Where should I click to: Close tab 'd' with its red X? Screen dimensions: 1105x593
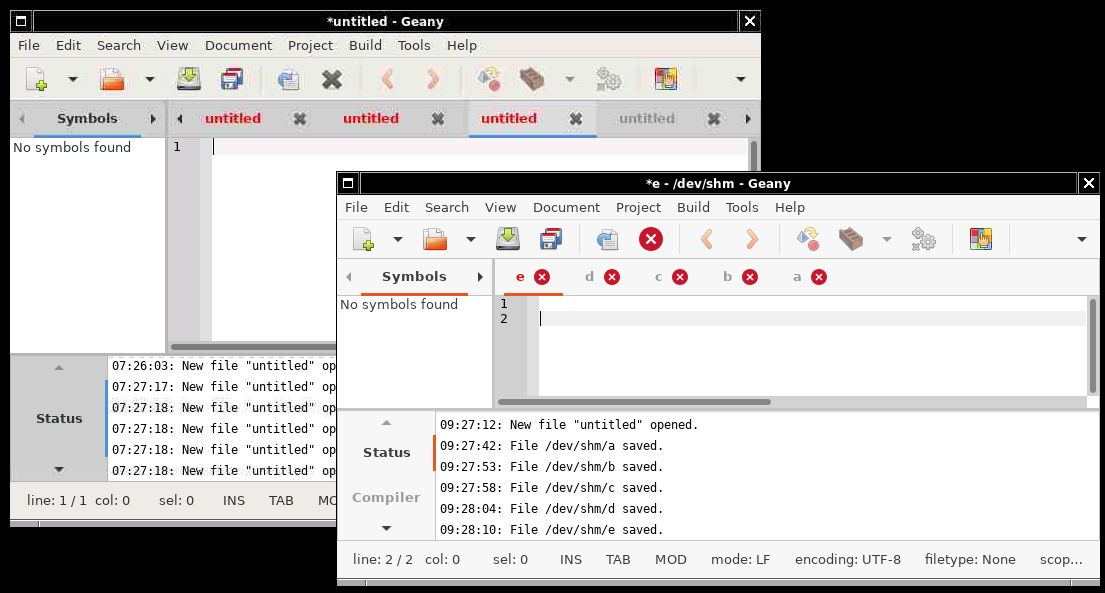[612, 277]
